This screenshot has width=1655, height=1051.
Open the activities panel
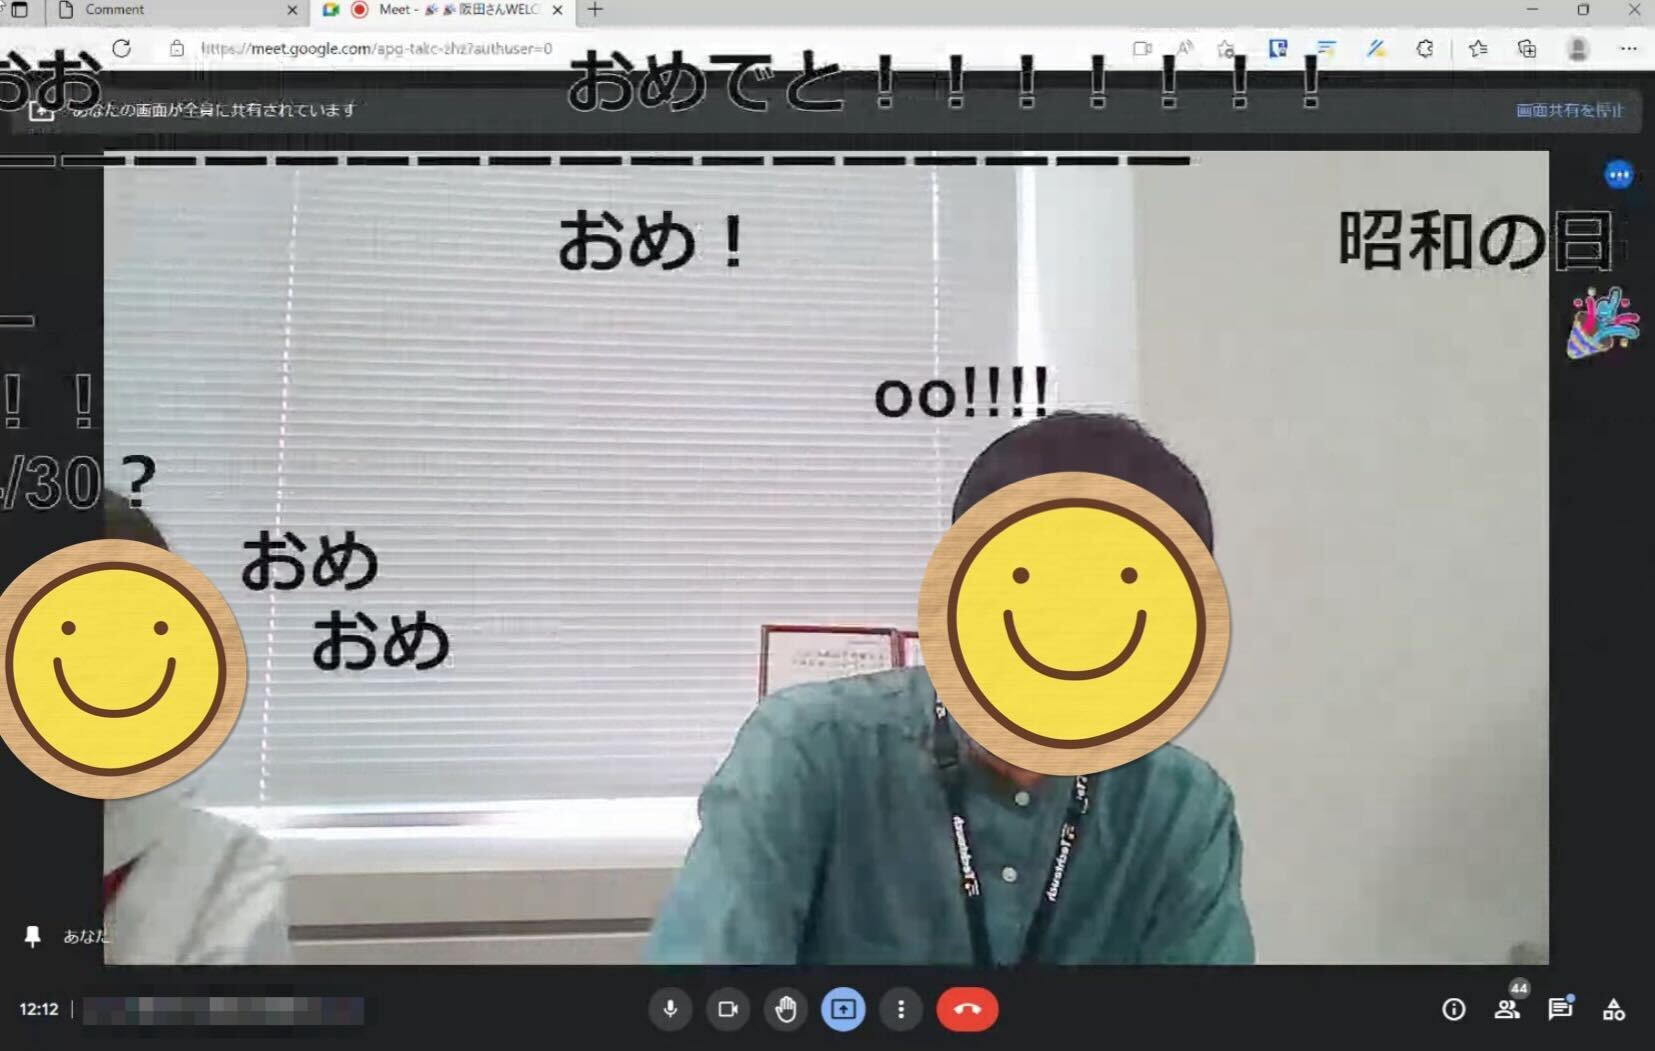(1613, 1009)
